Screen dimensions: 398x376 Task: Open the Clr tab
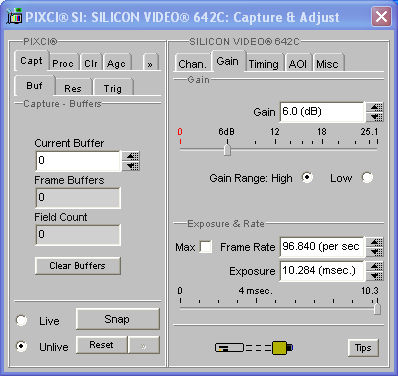point(91,63)
